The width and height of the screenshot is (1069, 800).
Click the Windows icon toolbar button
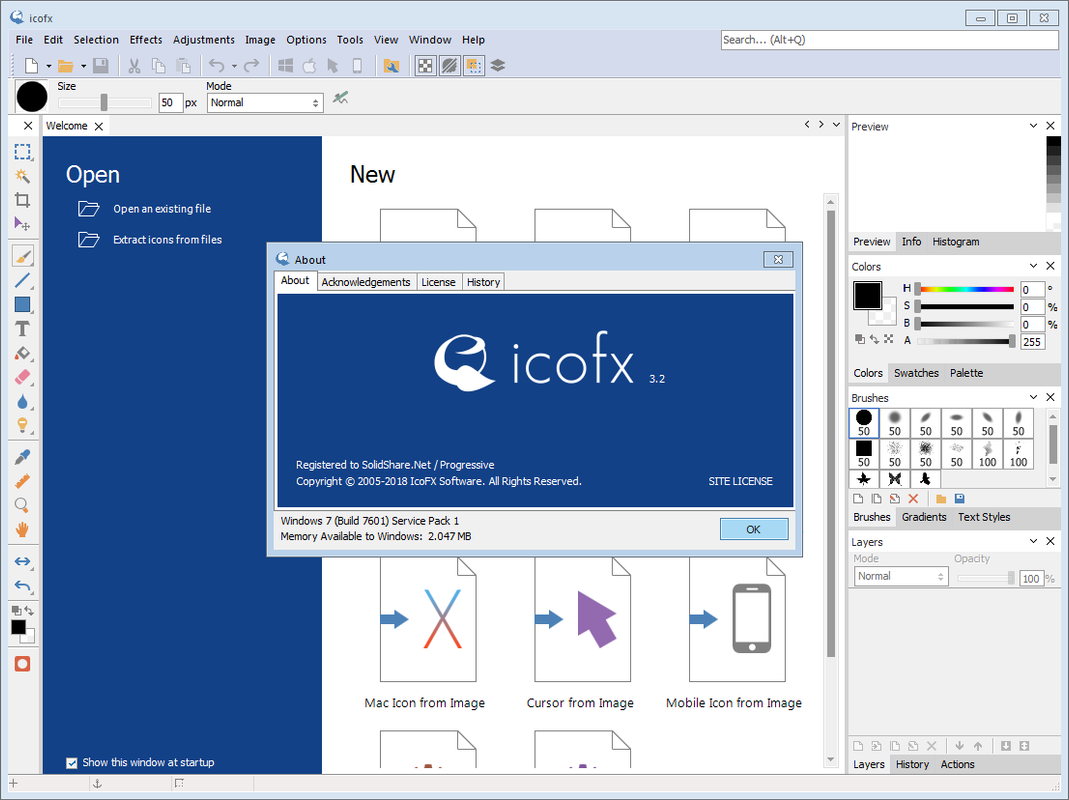point(286,65)
